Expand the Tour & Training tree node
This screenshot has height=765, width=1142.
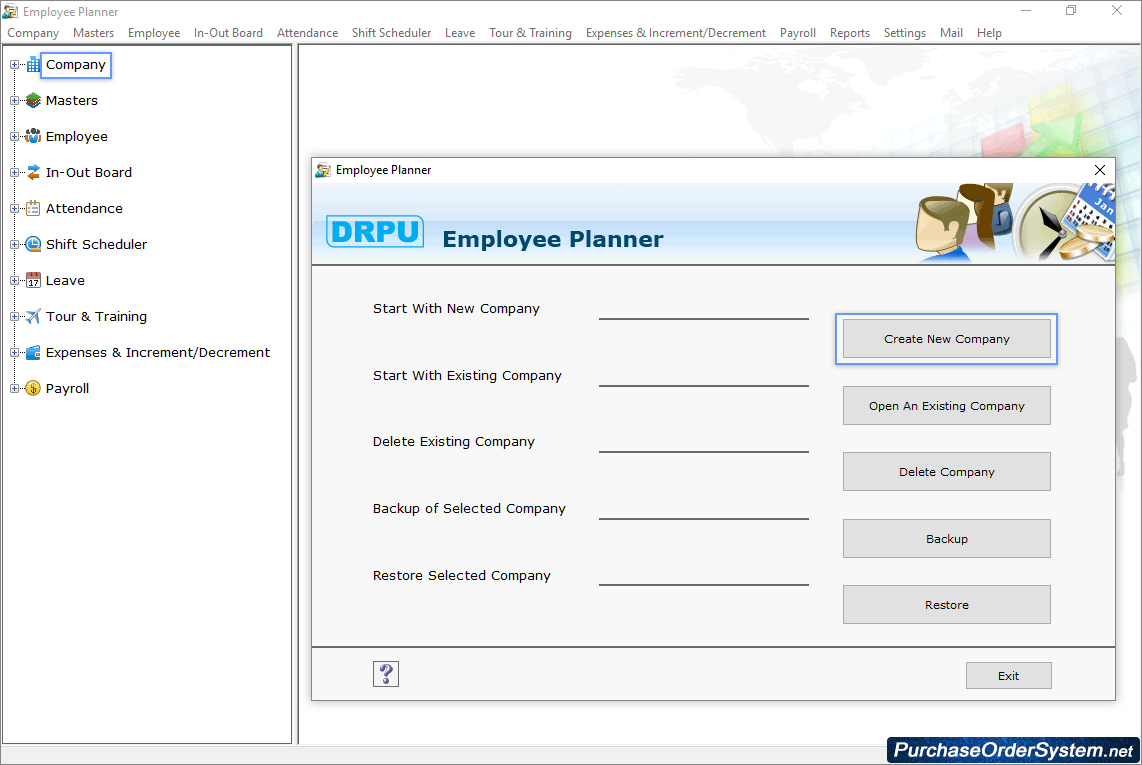click(x=15, y=316)
